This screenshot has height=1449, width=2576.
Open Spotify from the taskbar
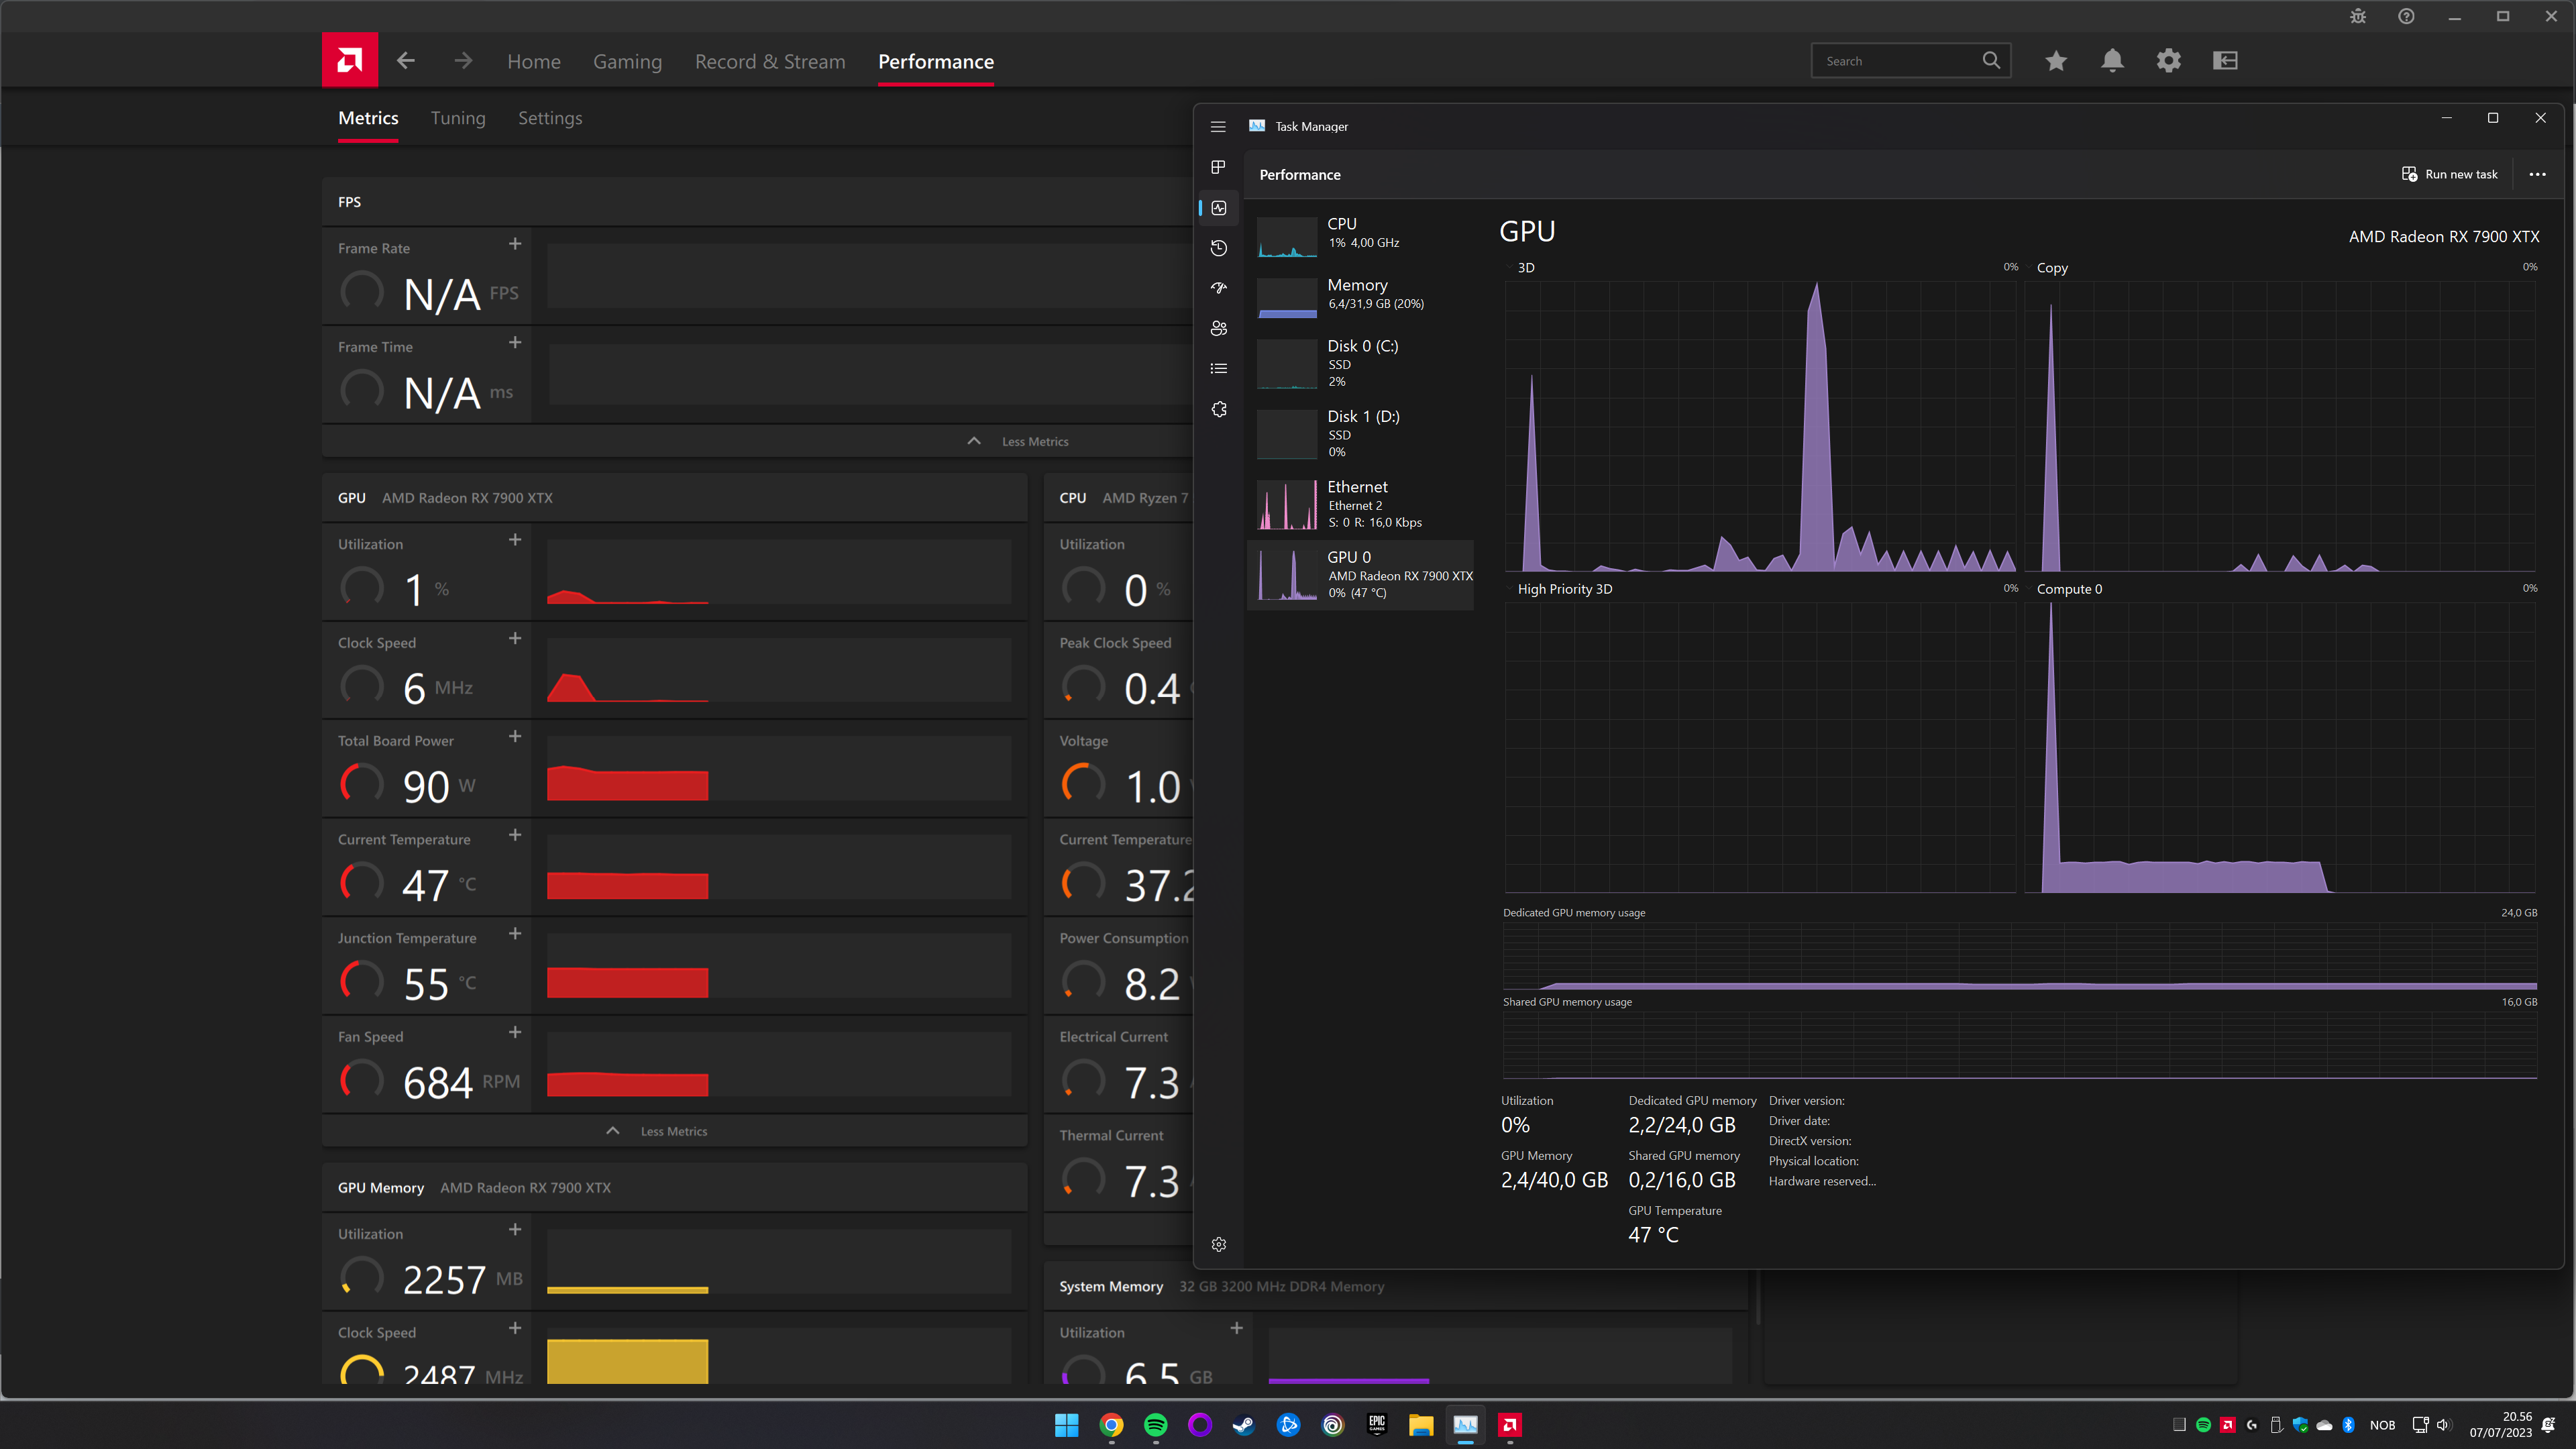[x=1155, y=1425]
